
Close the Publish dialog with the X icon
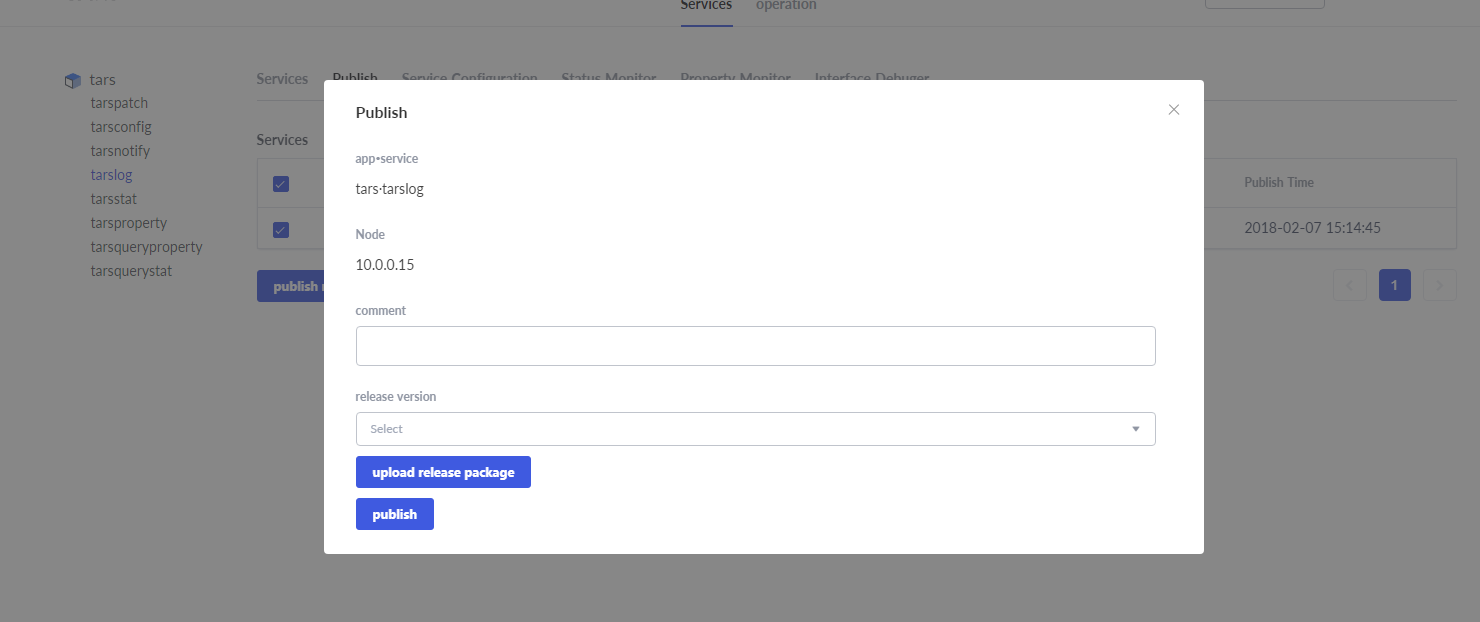click(1174, 110)
